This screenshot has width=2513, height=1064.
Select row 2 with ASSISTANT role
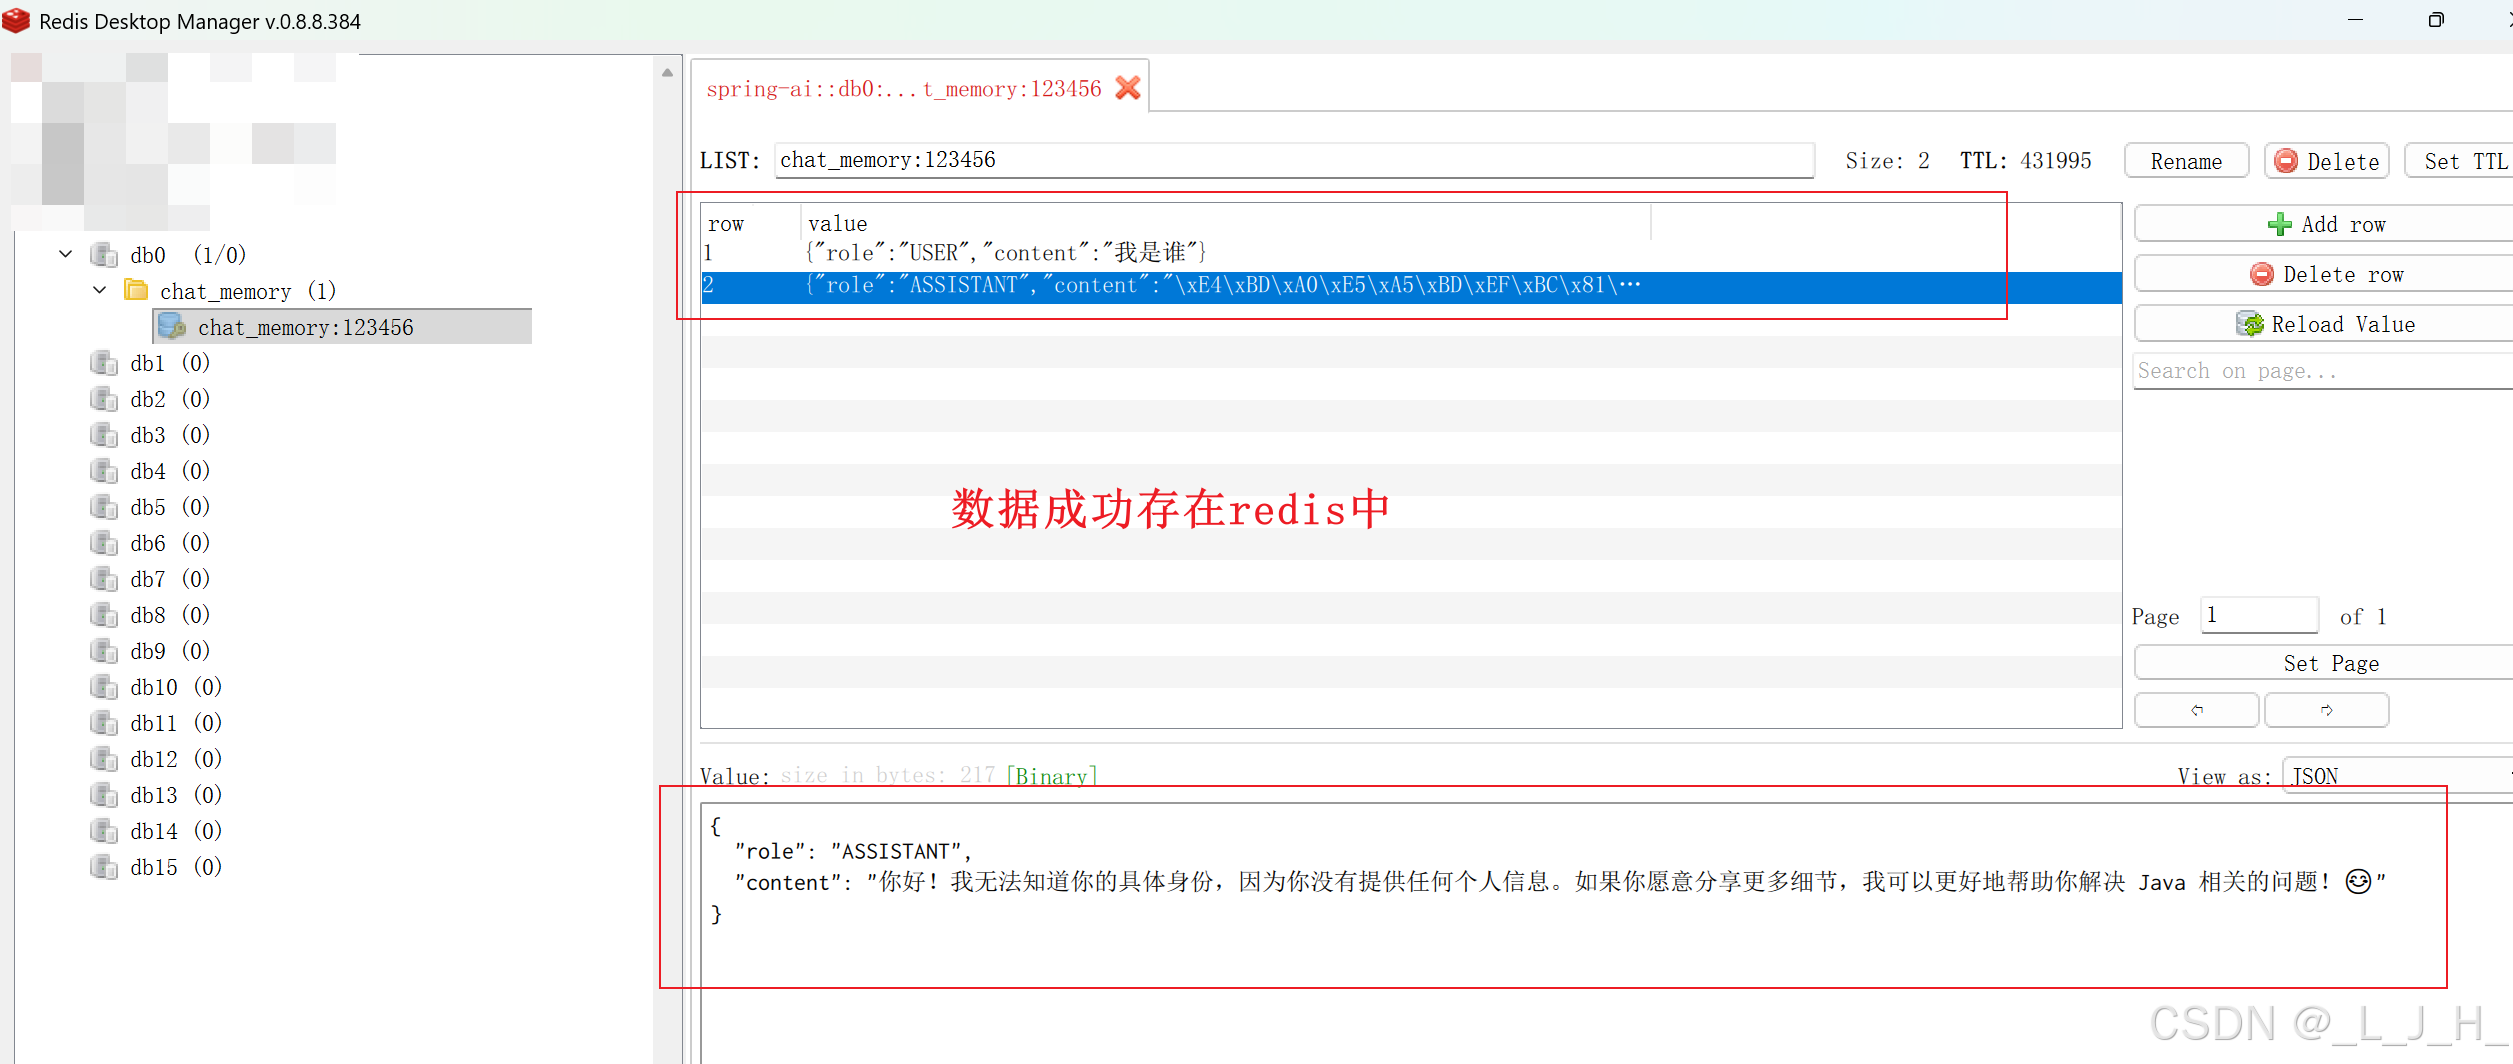click(x=1410, y=286)
